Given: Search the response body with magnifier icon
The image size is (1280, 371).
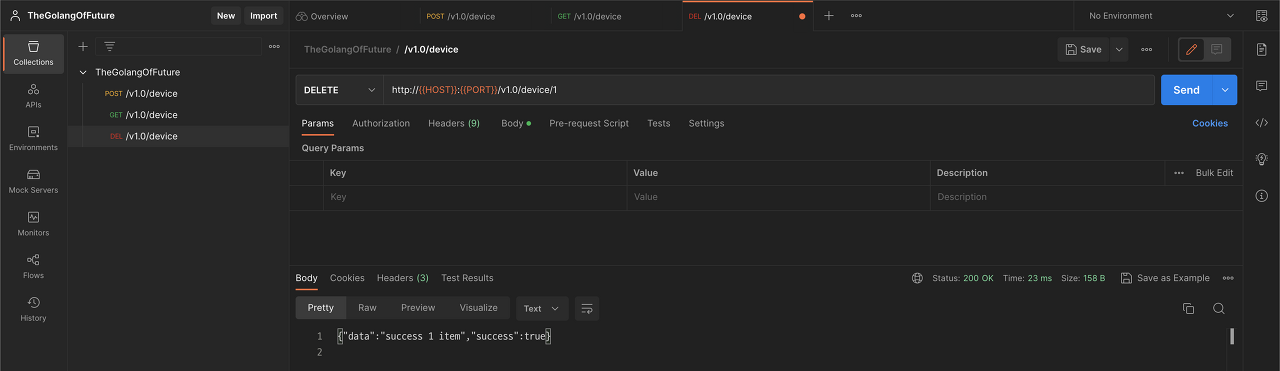Looking at the screenshot, I should pos(1219,308).
